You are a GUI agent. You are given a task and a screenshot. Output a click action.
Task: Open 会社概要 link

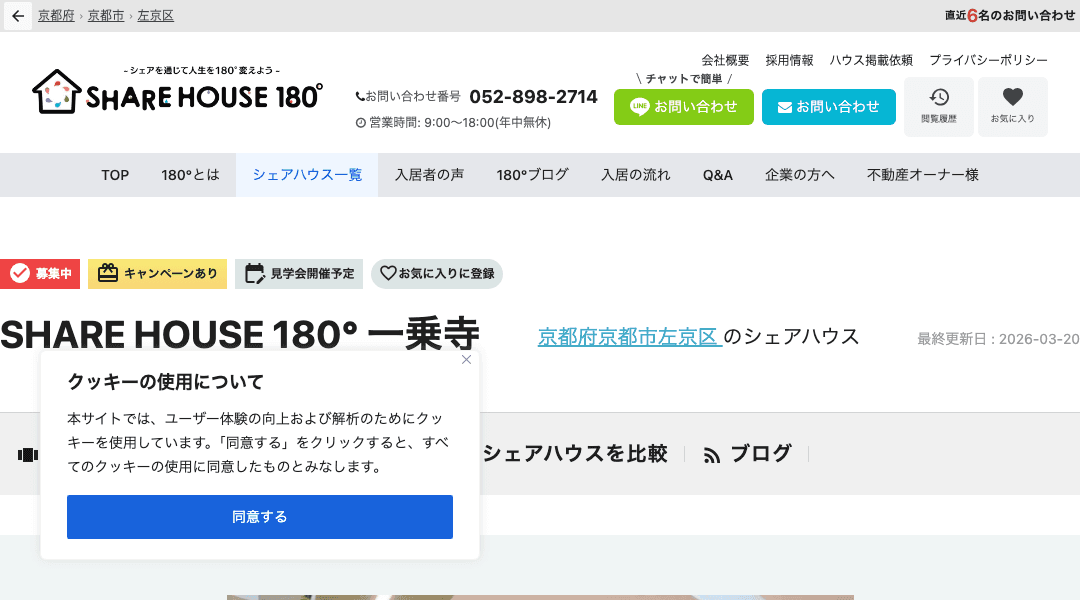[x=725, y=61]
